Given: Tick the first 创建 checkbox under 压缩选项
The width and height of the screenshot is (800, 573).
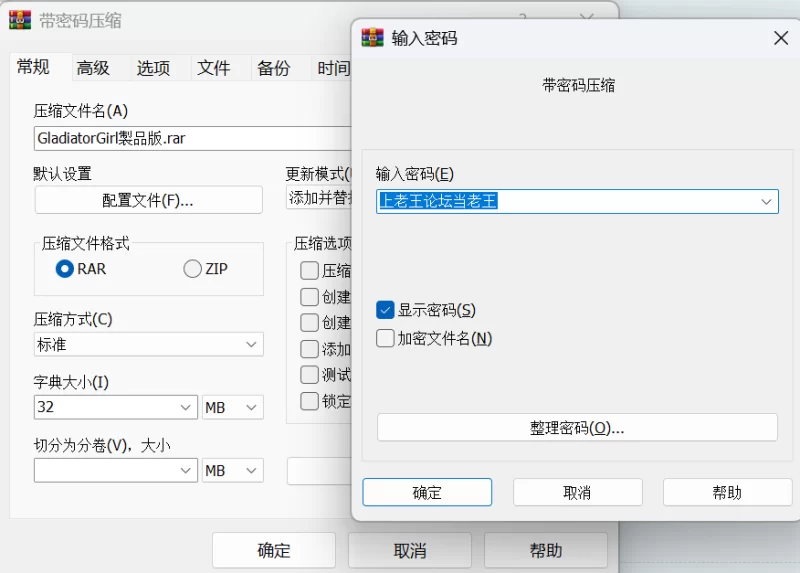Looking at the screenshot, I should point(309,296).
